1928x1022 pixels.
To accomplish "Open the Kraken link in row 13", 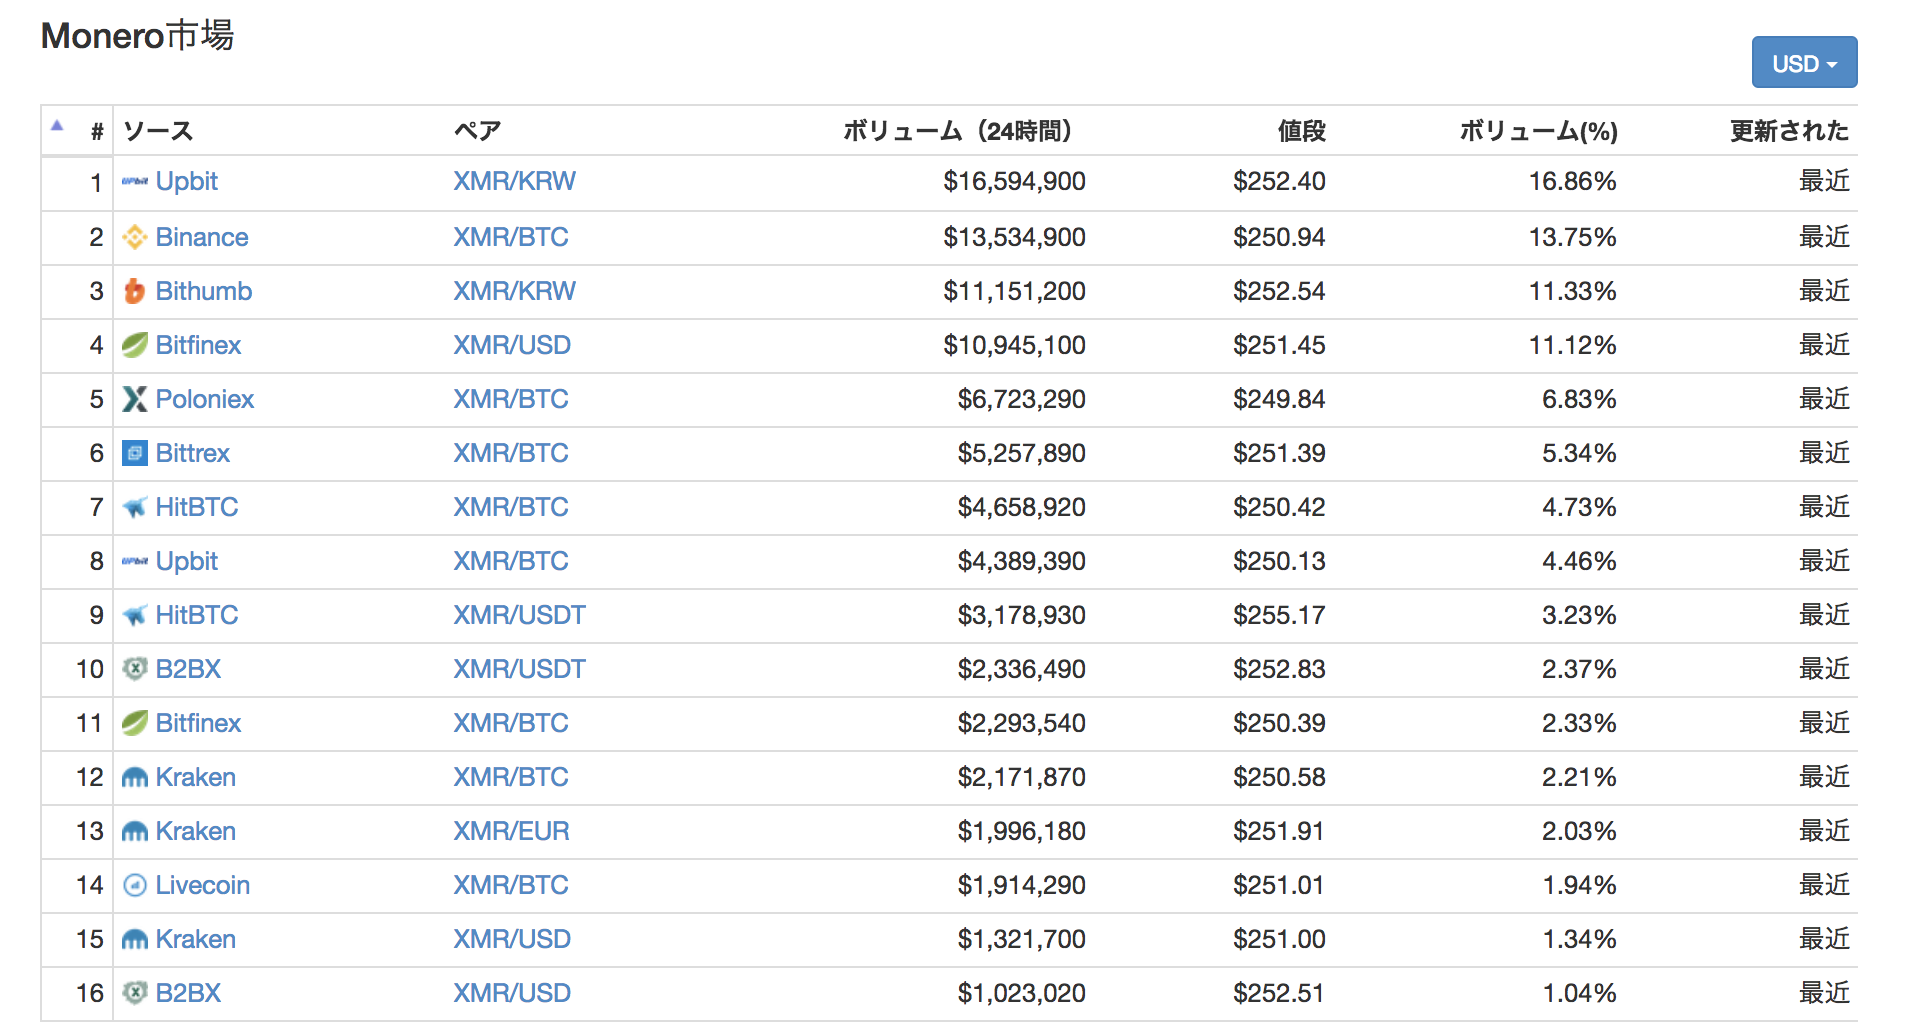I will coord(196,831).
